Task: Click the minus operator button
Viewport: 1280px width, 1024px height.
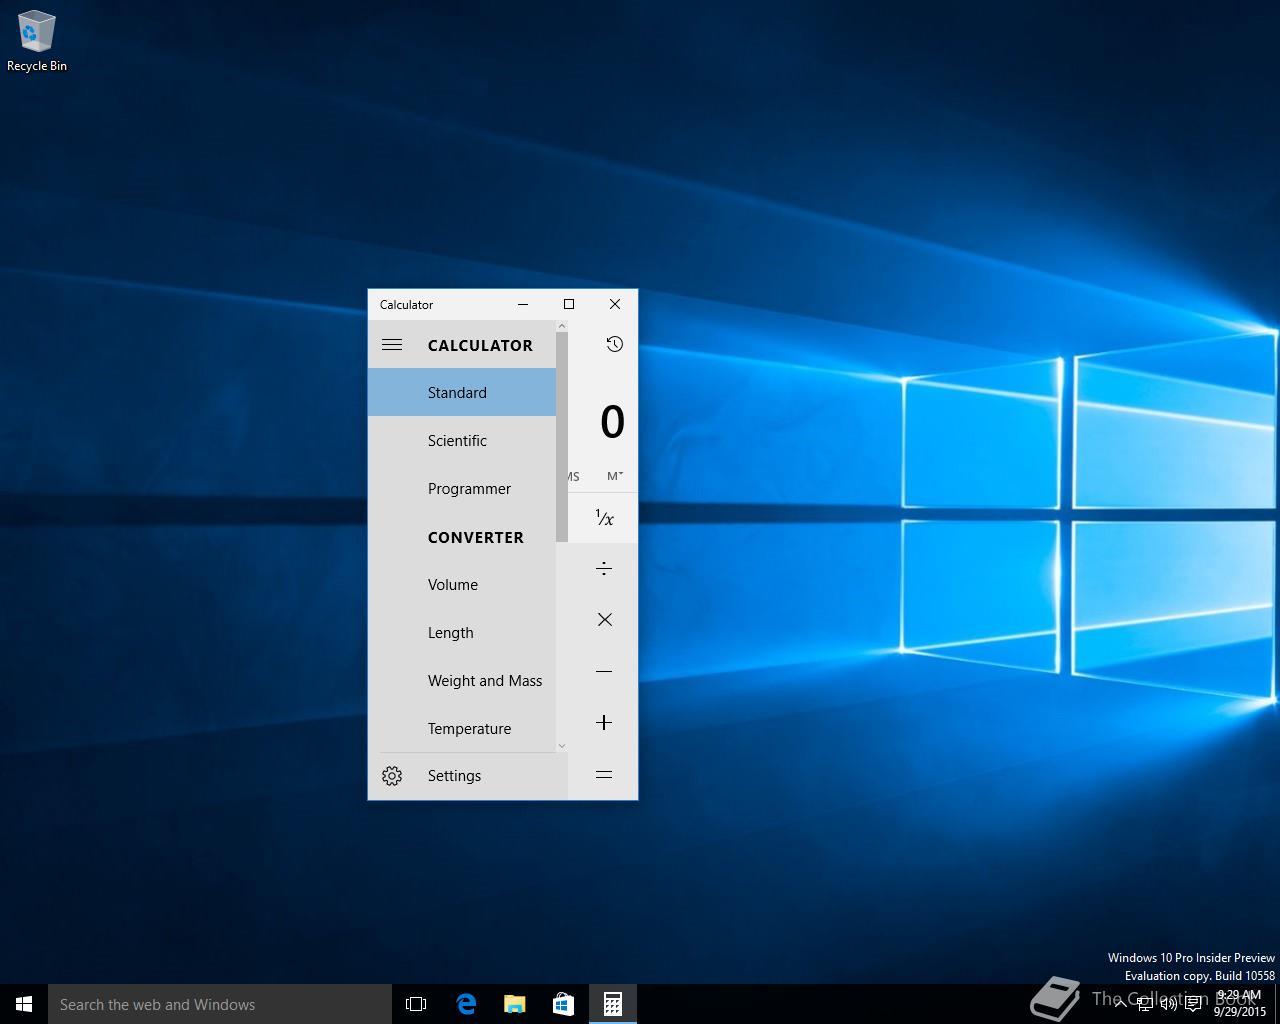Action: click(603, 671)
